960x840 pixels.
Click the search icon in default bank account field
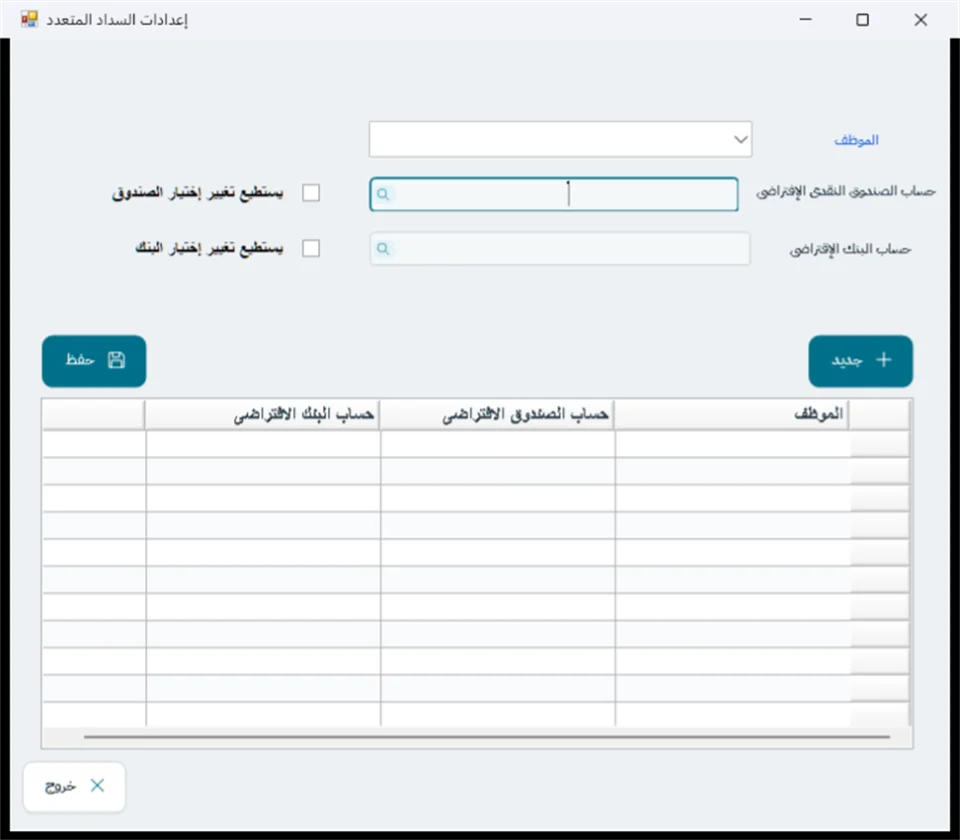point(383,249)
